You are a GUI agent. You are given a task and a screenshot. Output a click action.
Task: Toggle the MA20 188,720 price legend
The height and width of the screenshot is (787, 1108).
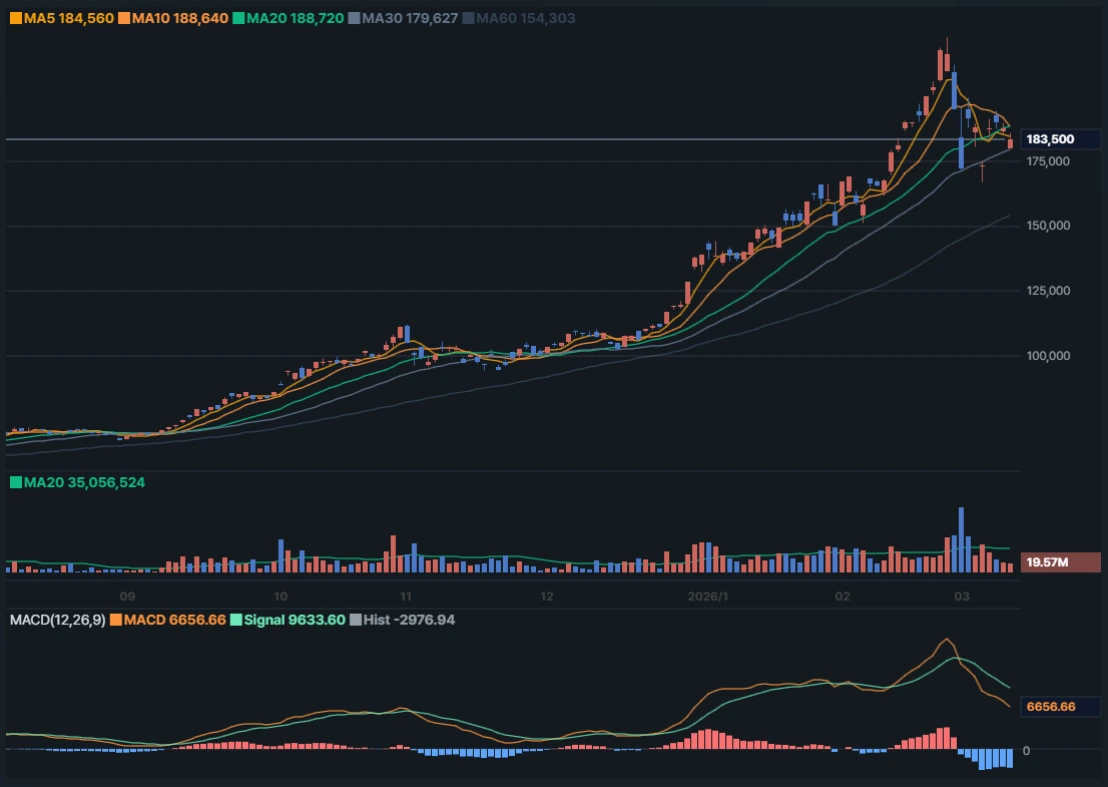(x=289, y=18)
